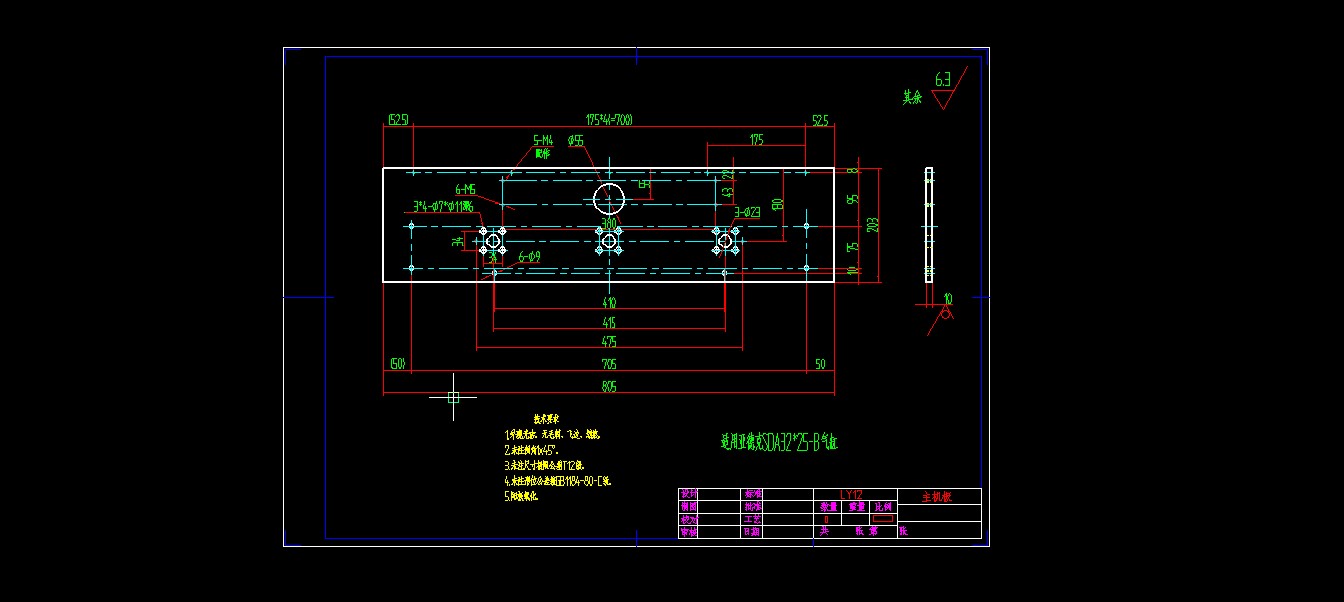Screen dimensions: 1344x602
Task: Click the 5-M4 thread callout label
Action: [x=543, y=141]
